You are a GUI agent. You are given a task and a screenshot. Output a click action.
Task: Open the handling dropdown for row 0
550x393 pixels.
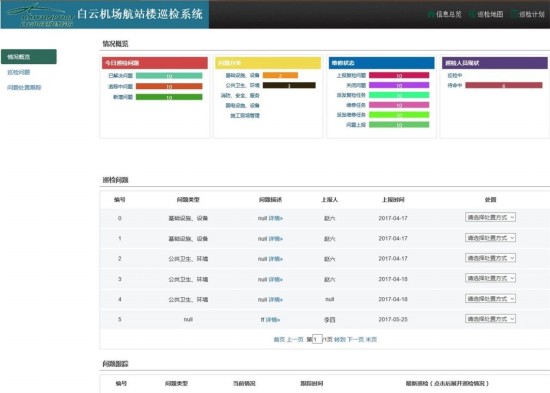coord(490,217)
